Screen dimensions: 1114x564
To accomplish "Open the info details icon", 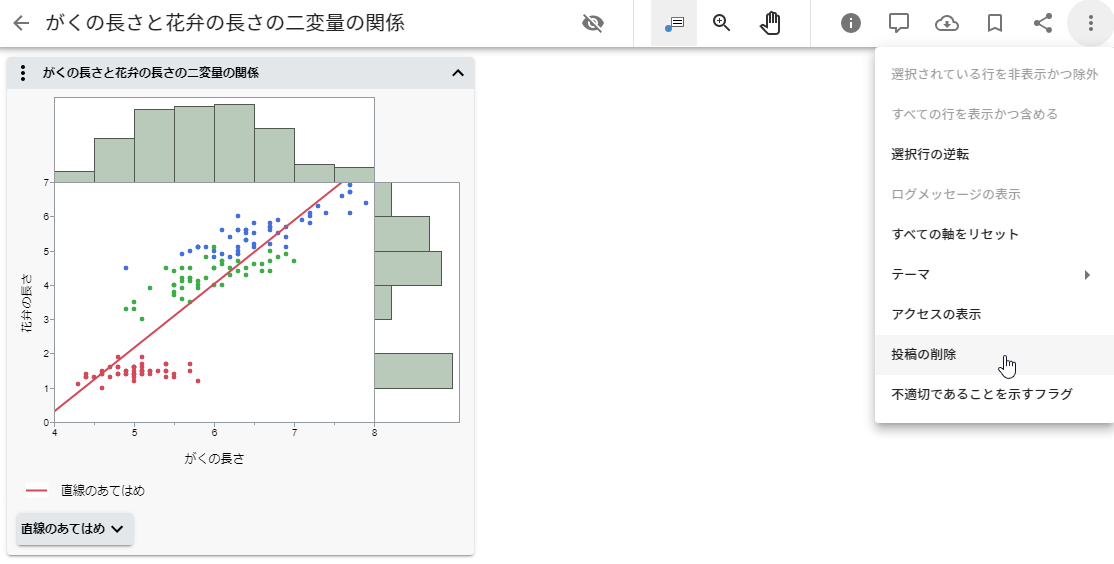I will 851,23.
